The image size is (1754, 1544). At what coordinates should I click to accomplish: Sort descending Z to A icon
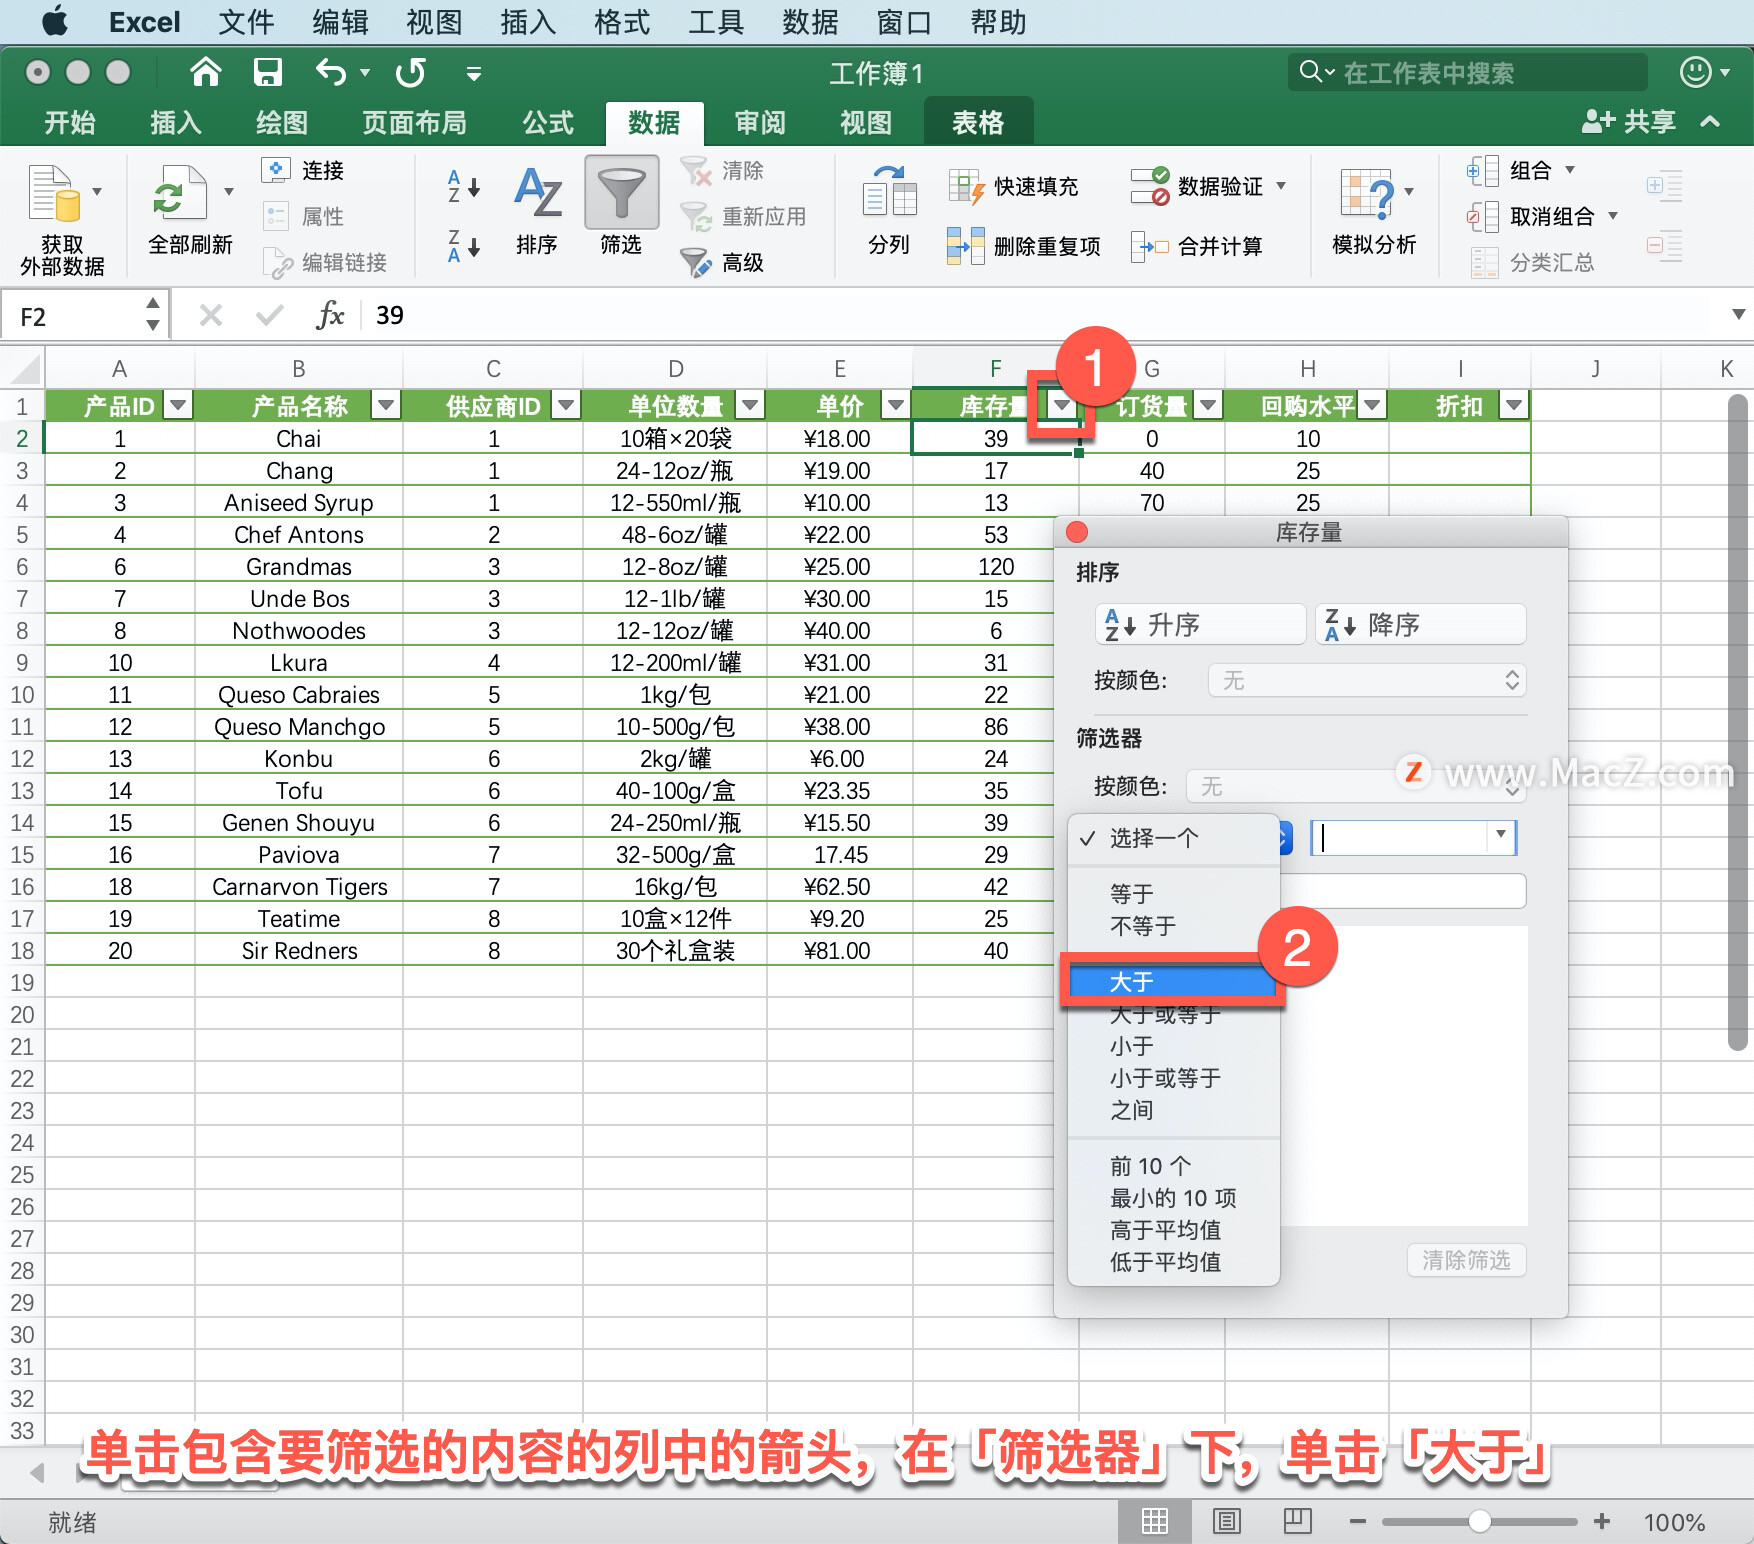[463, 246]
